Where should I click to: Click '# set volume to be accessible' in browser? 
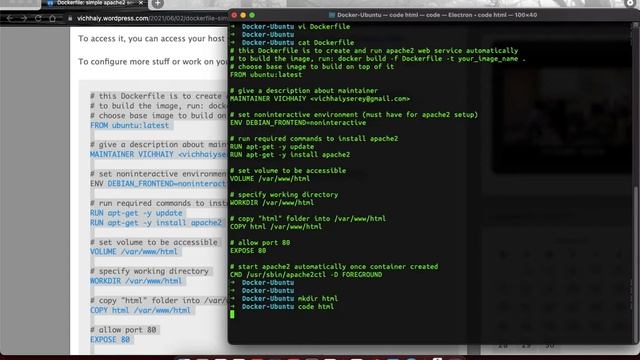[154, 242]
